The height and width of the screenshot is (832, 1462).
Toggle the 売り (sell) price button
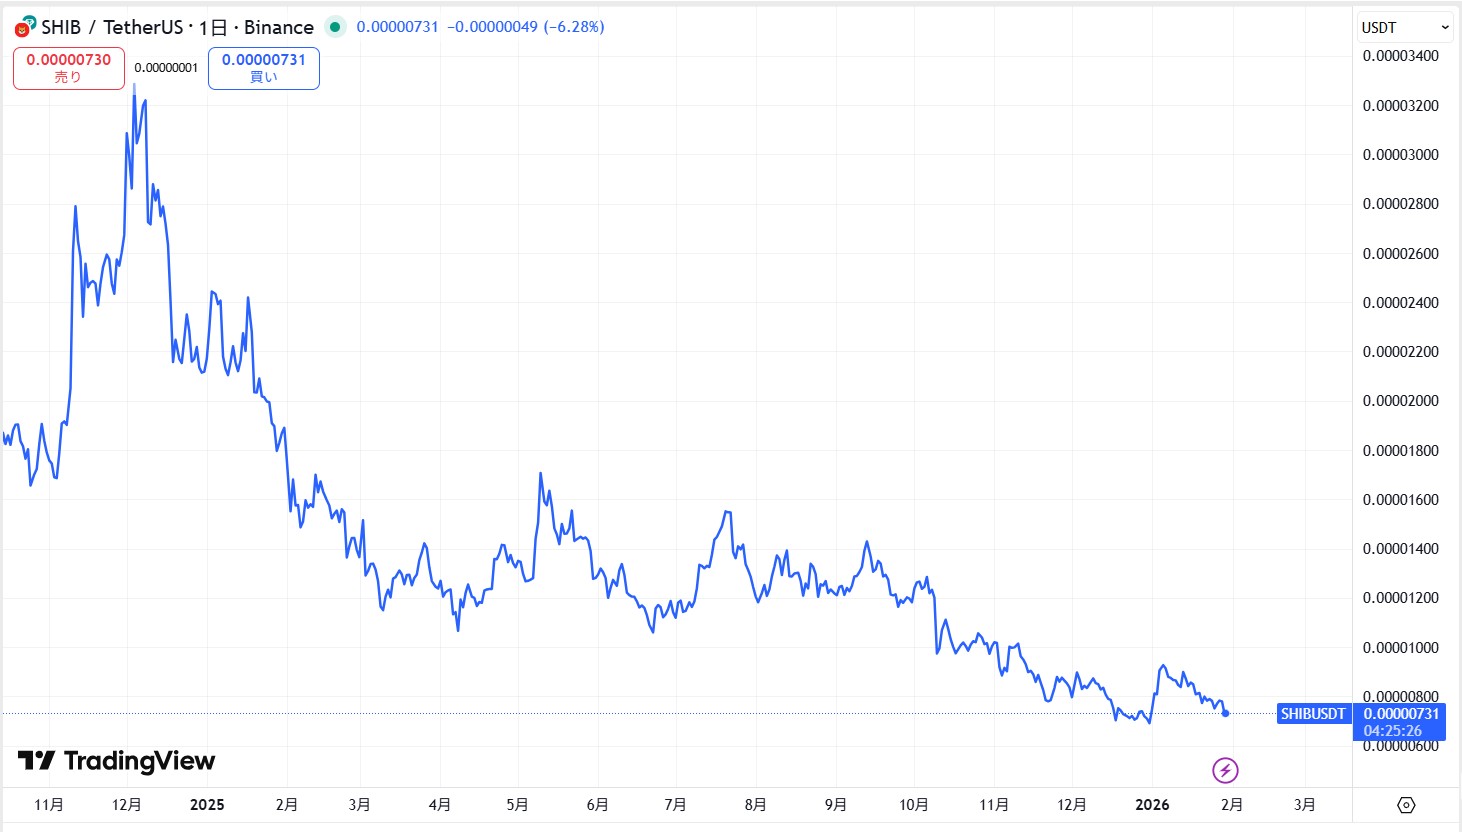tap(68, 67)
